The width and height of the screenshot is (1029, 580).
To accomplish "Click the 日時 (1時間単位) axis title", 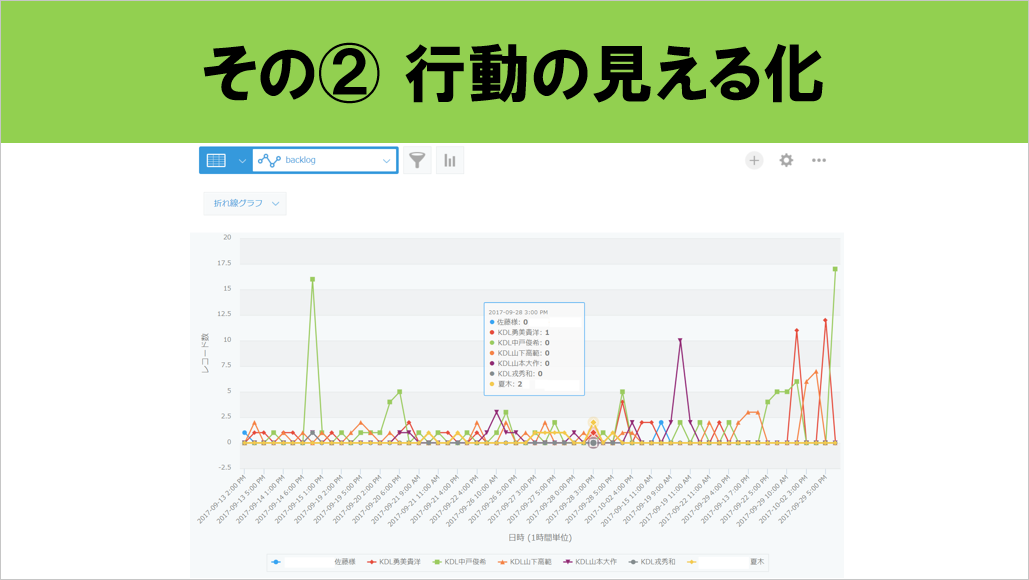I will point(540,537).
